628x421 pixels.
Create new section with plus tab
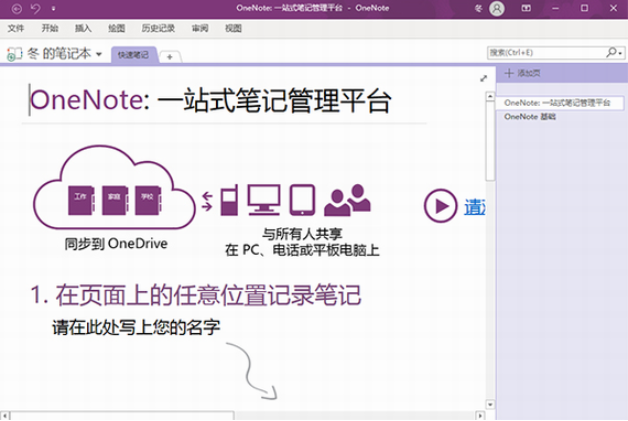tap(169, 56)
